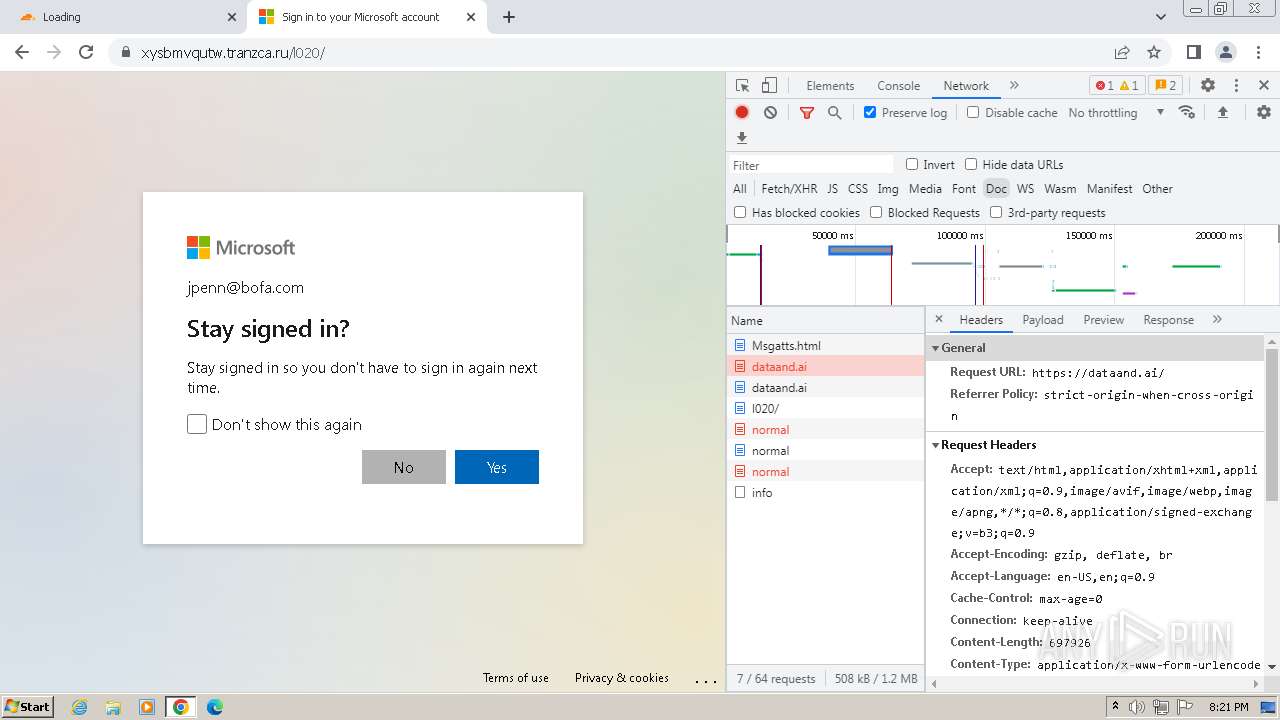Open network conditions wifi icon
Screen dimensions: 1280x720
[x=1187, y=112]
